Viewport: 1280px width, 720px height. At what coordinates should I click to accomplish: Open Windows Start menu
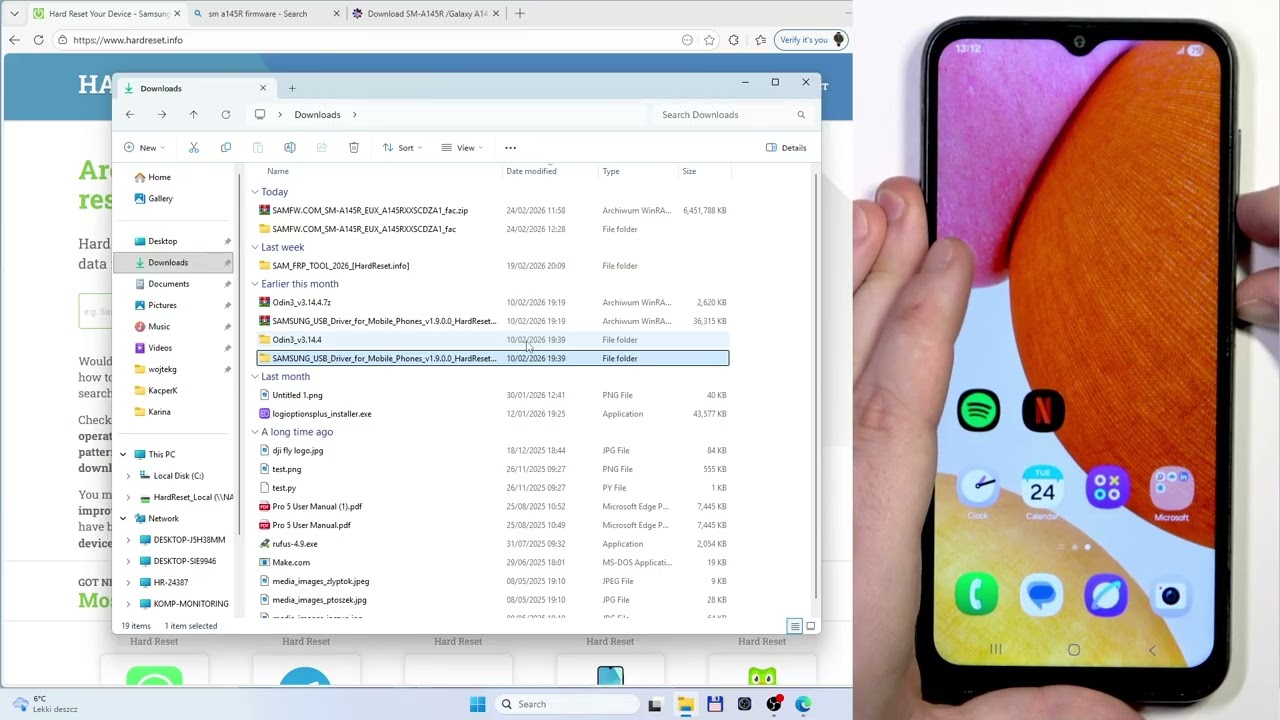tap(477, 704)
